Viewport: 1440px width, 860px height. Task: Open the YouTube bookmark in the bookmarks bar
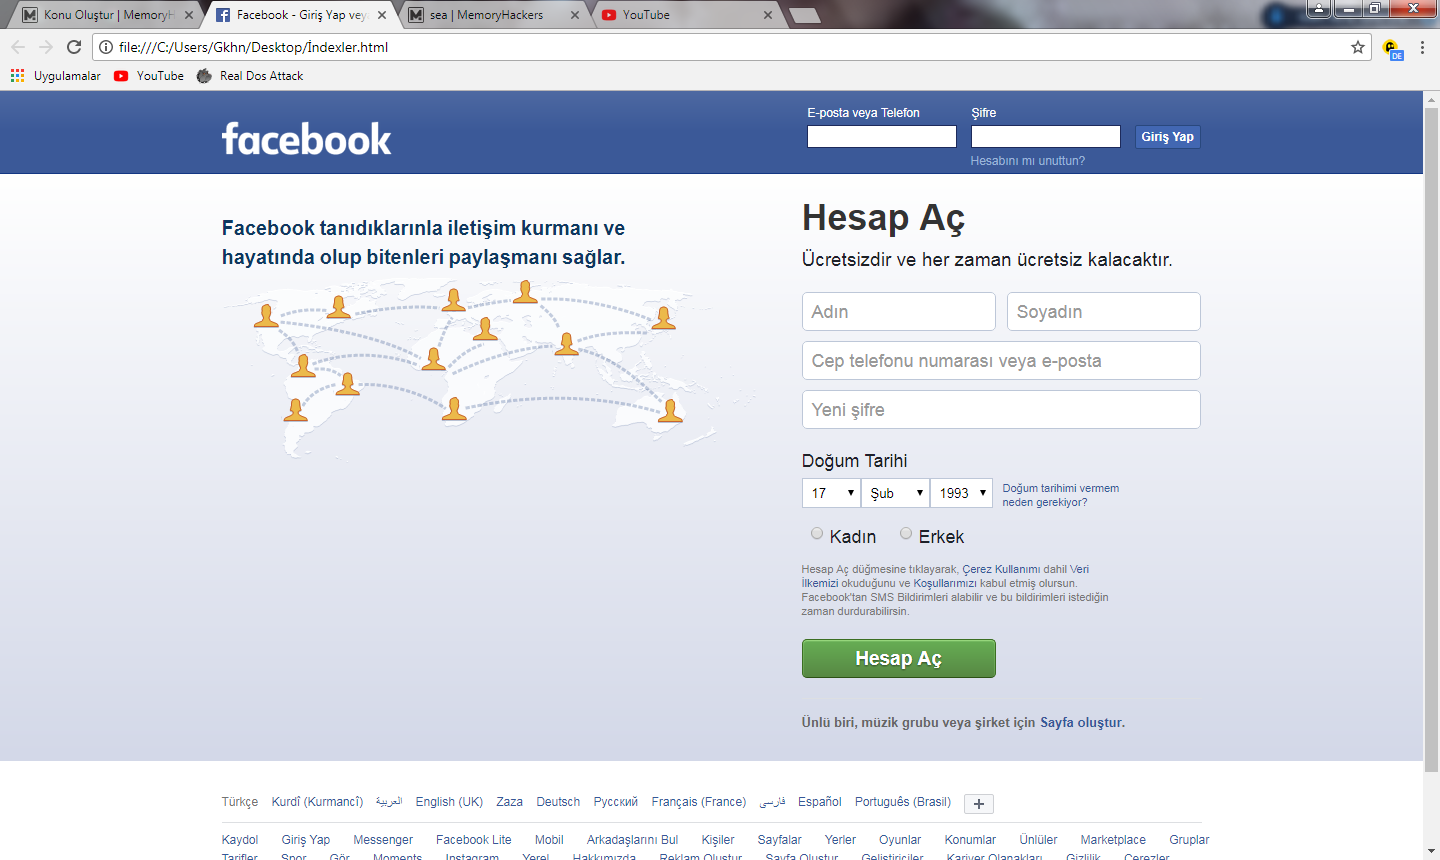coord(149,76)
